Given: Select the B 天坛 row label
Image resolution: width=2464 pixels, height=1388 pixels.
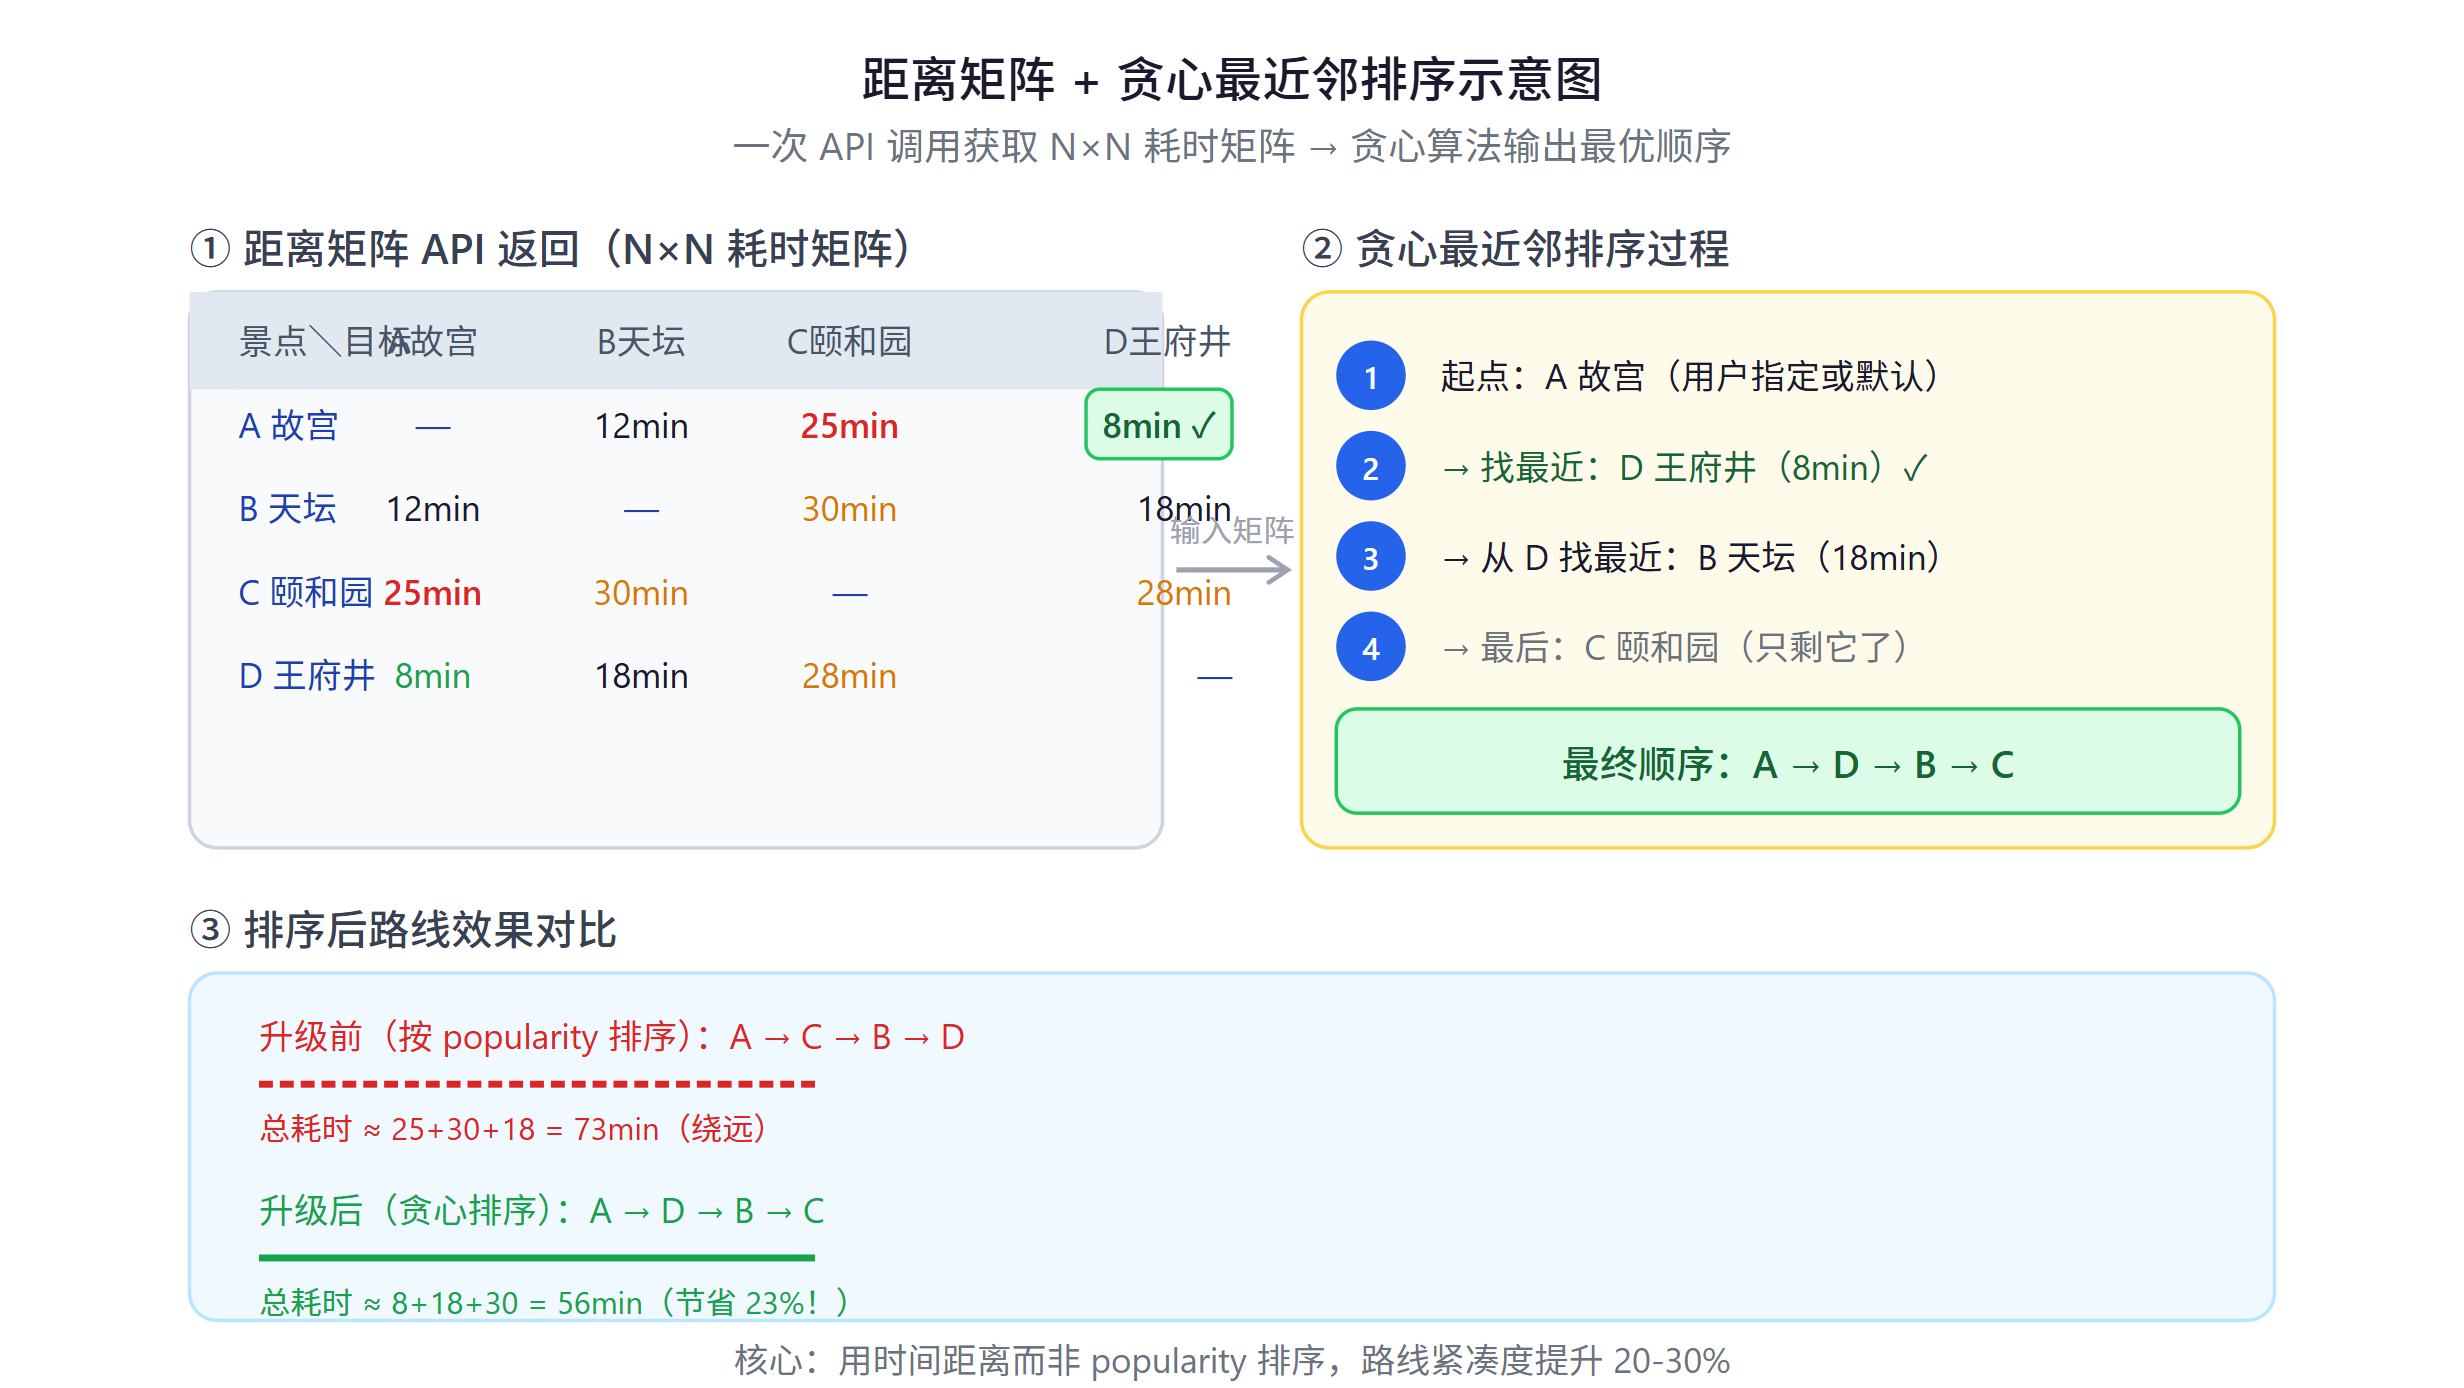Looking at the screenshot, I should coord(288,509).
